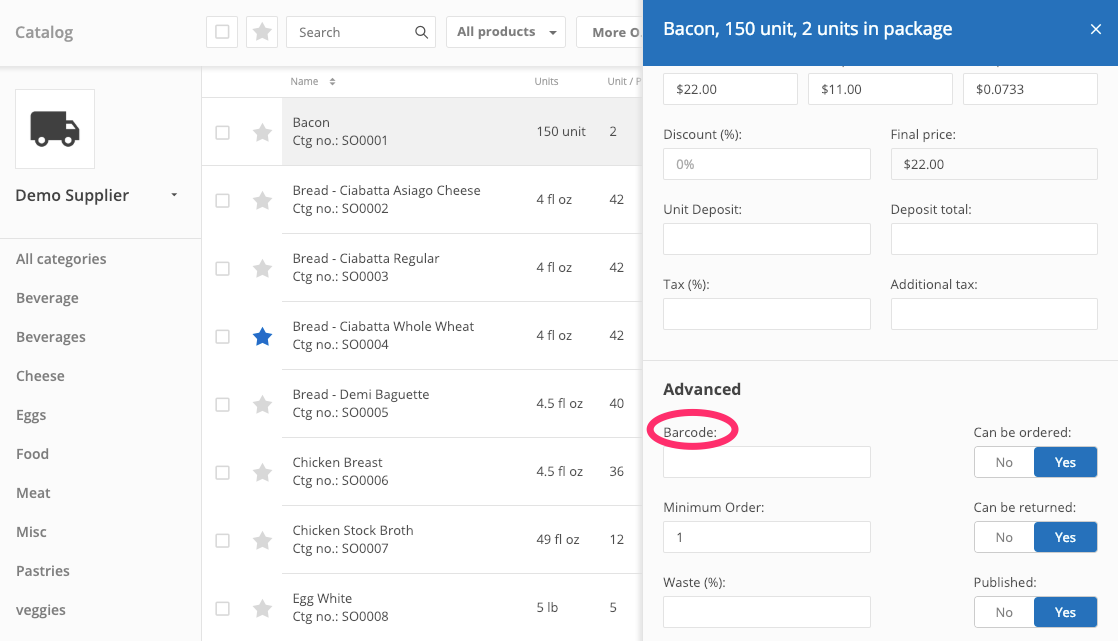Check the Chicken Breast row checkbox

[222, 473]
